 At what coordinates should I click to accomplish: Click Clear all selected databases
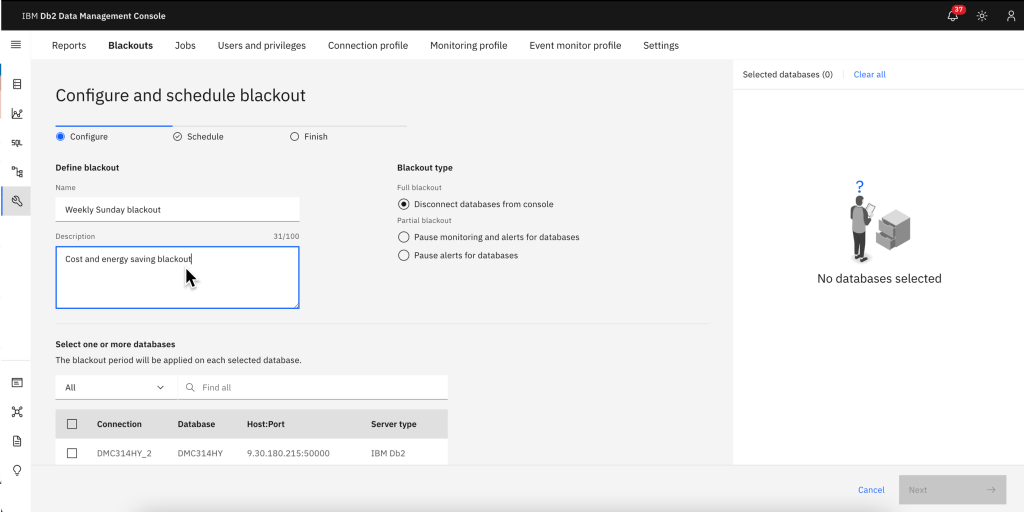tap(869, 74)
